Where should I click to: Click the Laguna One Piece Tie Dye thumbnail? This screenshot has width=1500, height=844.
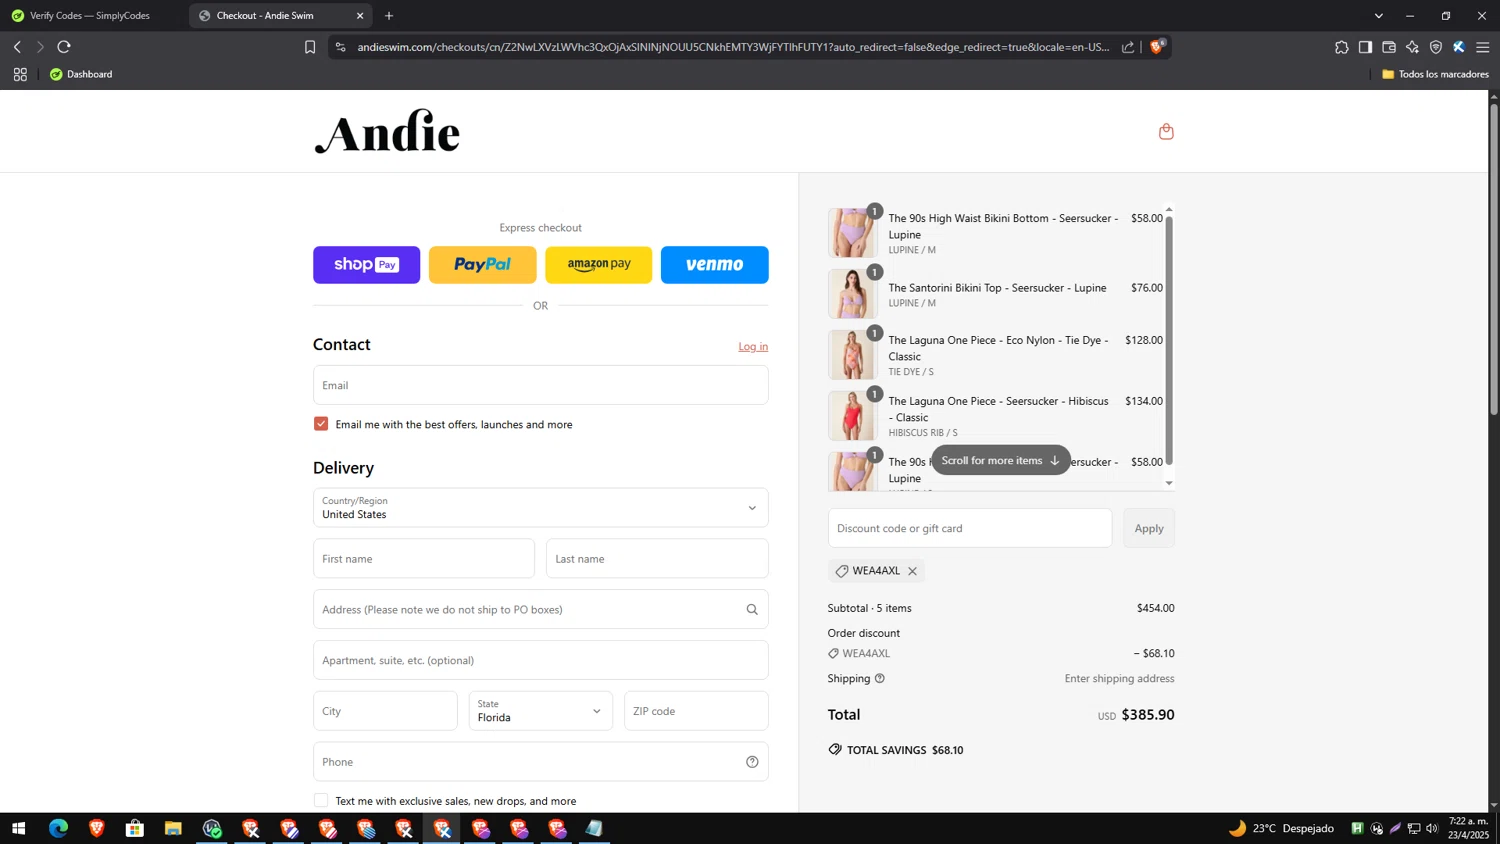(852, 355)
